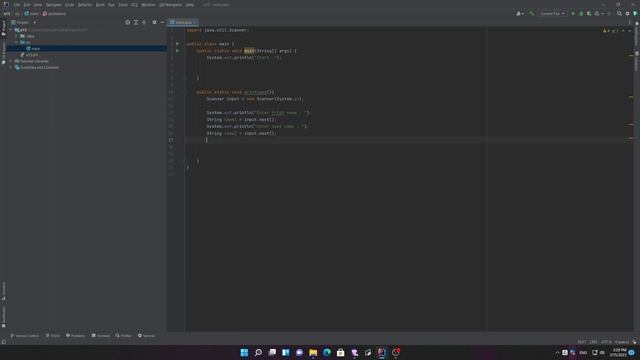Image resolution: width=640 pixels, height=360 pixels.
Task: Click the Expand All icon in Project panel
Action: pos(136,22)
